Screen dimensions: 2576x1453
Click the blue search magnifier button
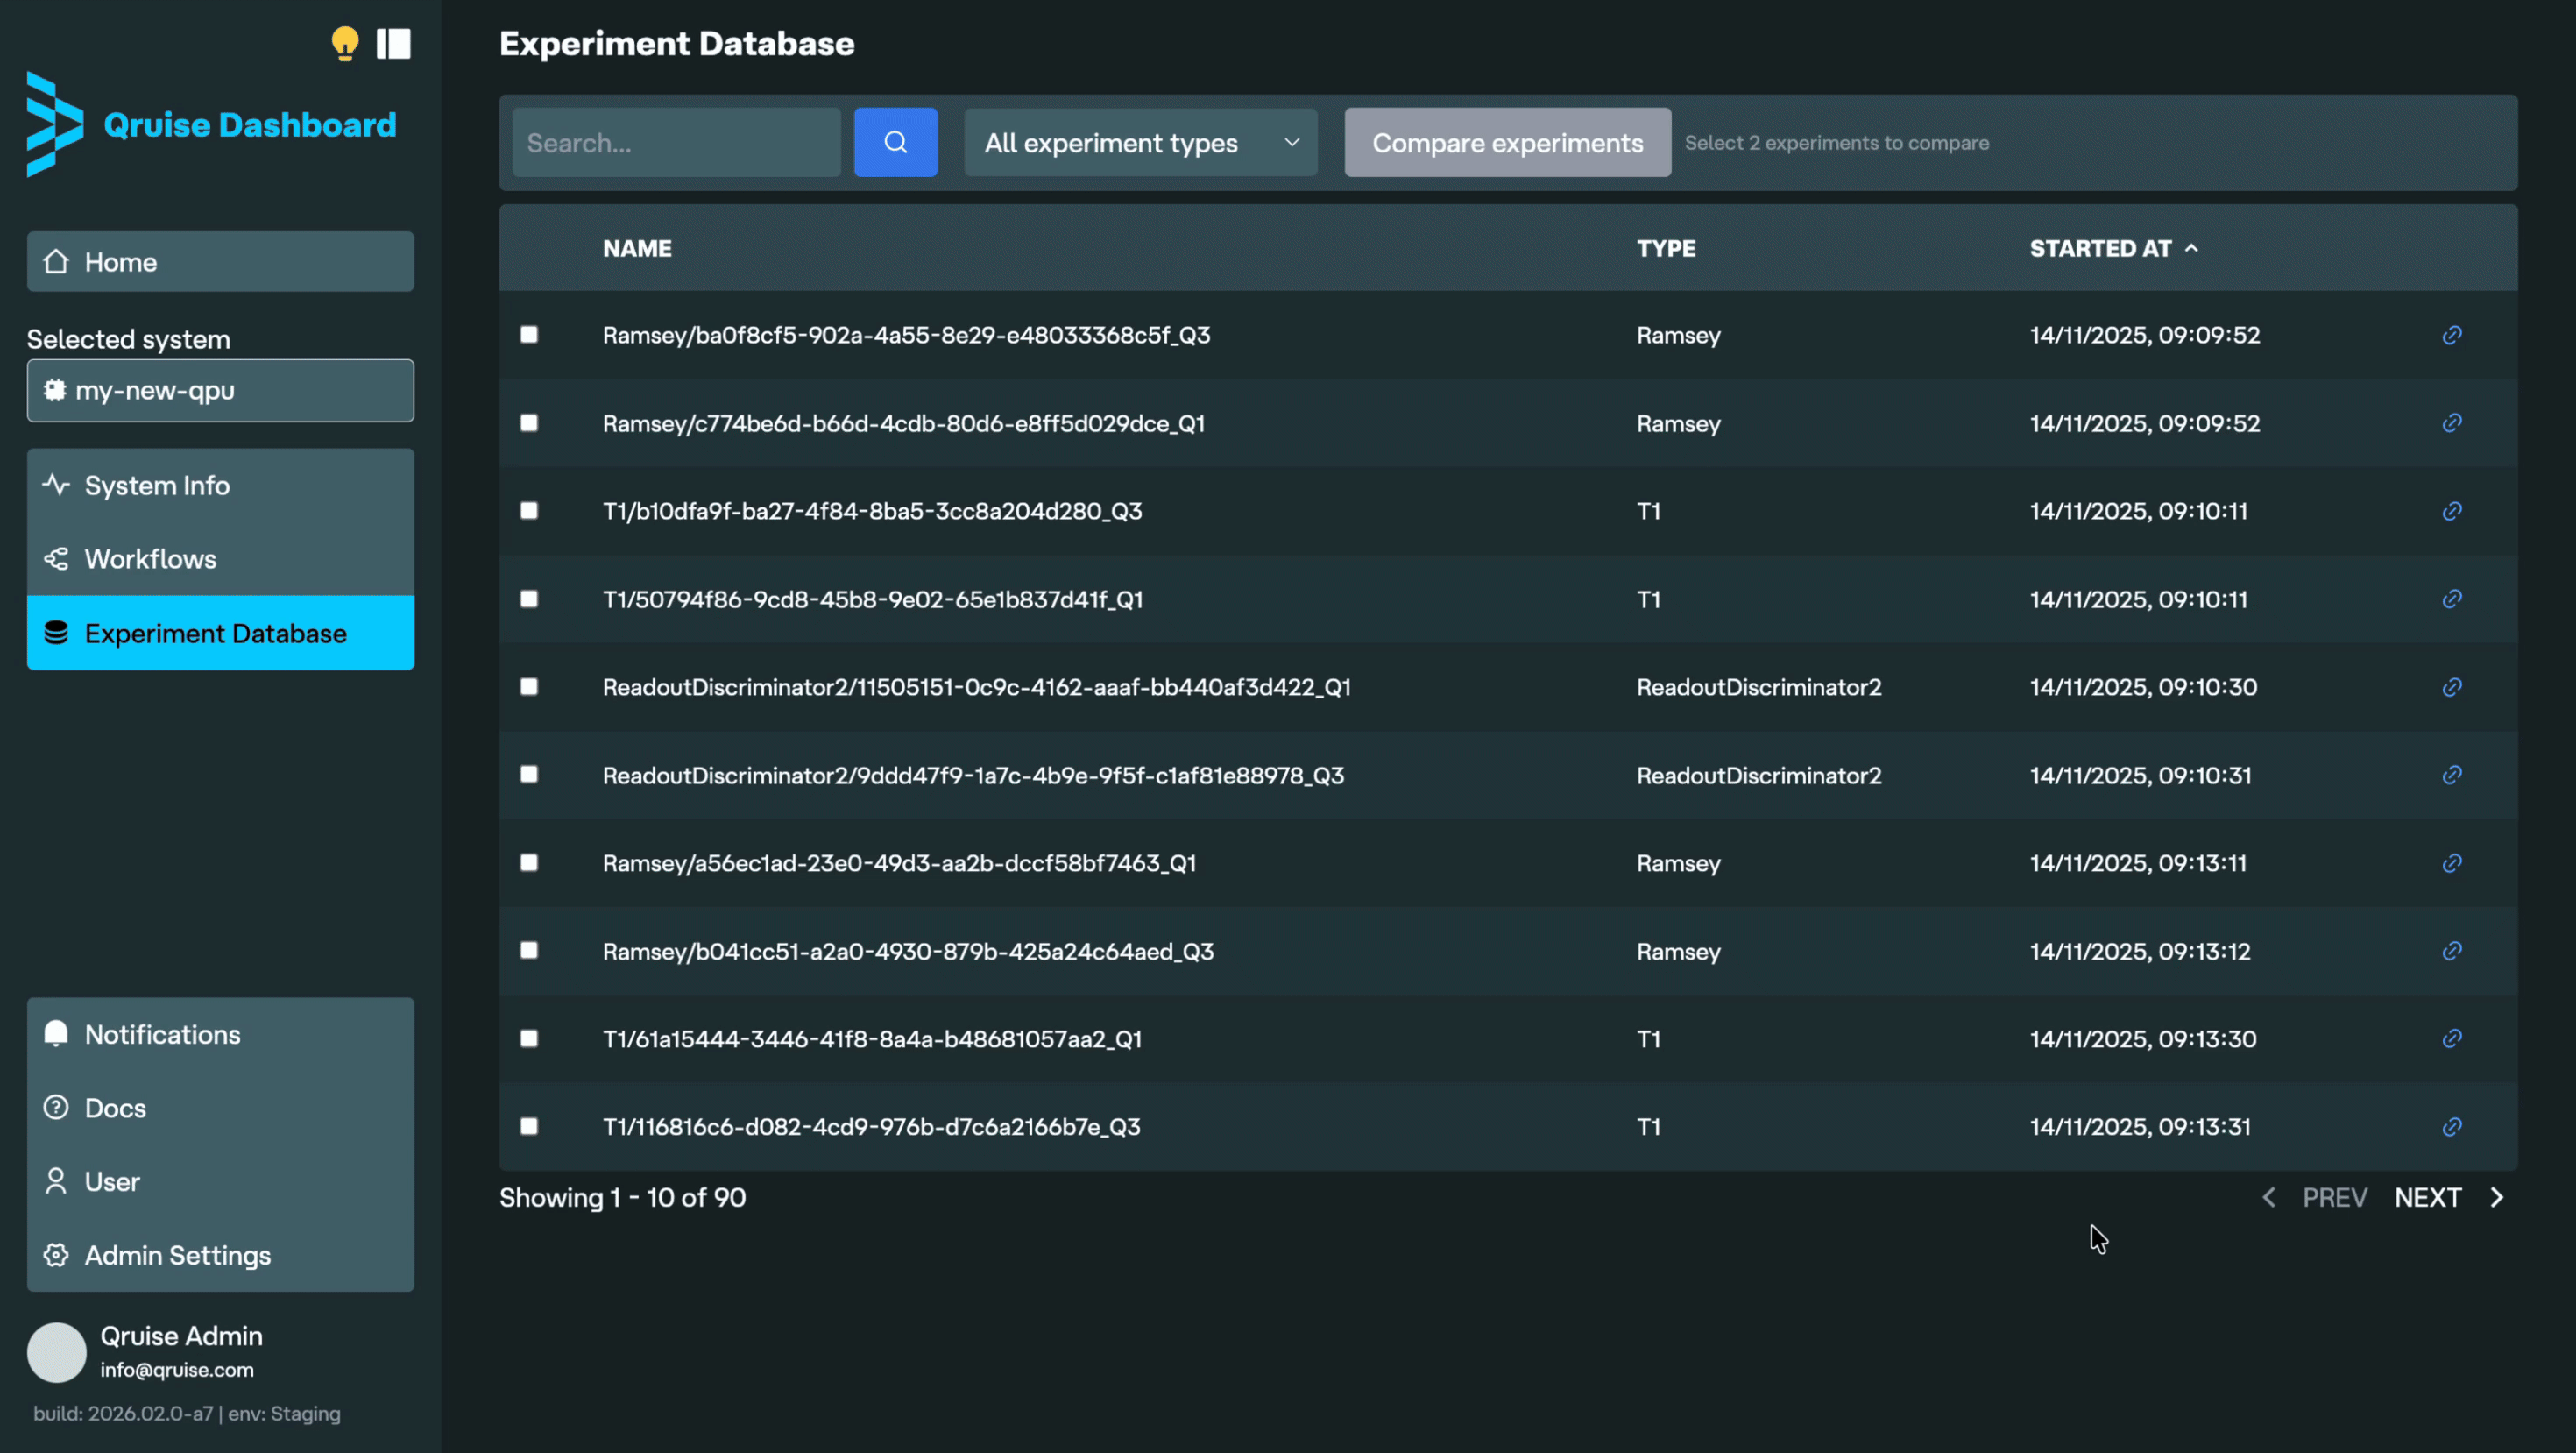point(895,142)
